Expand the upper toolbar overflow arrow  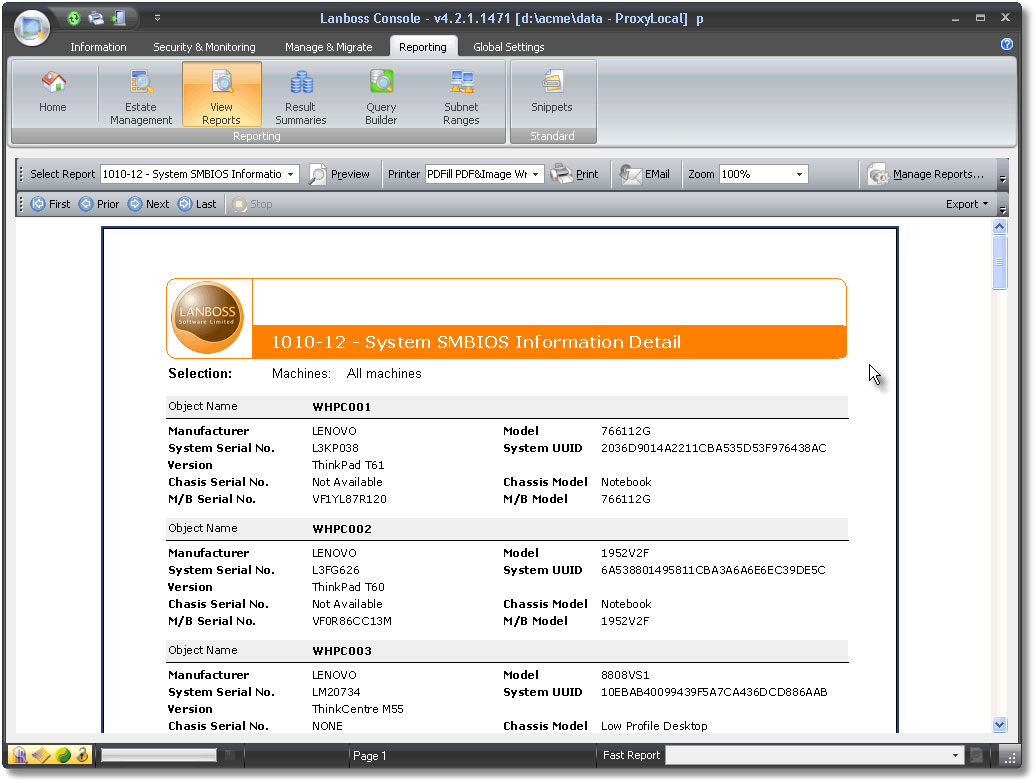coord(1003,178)
